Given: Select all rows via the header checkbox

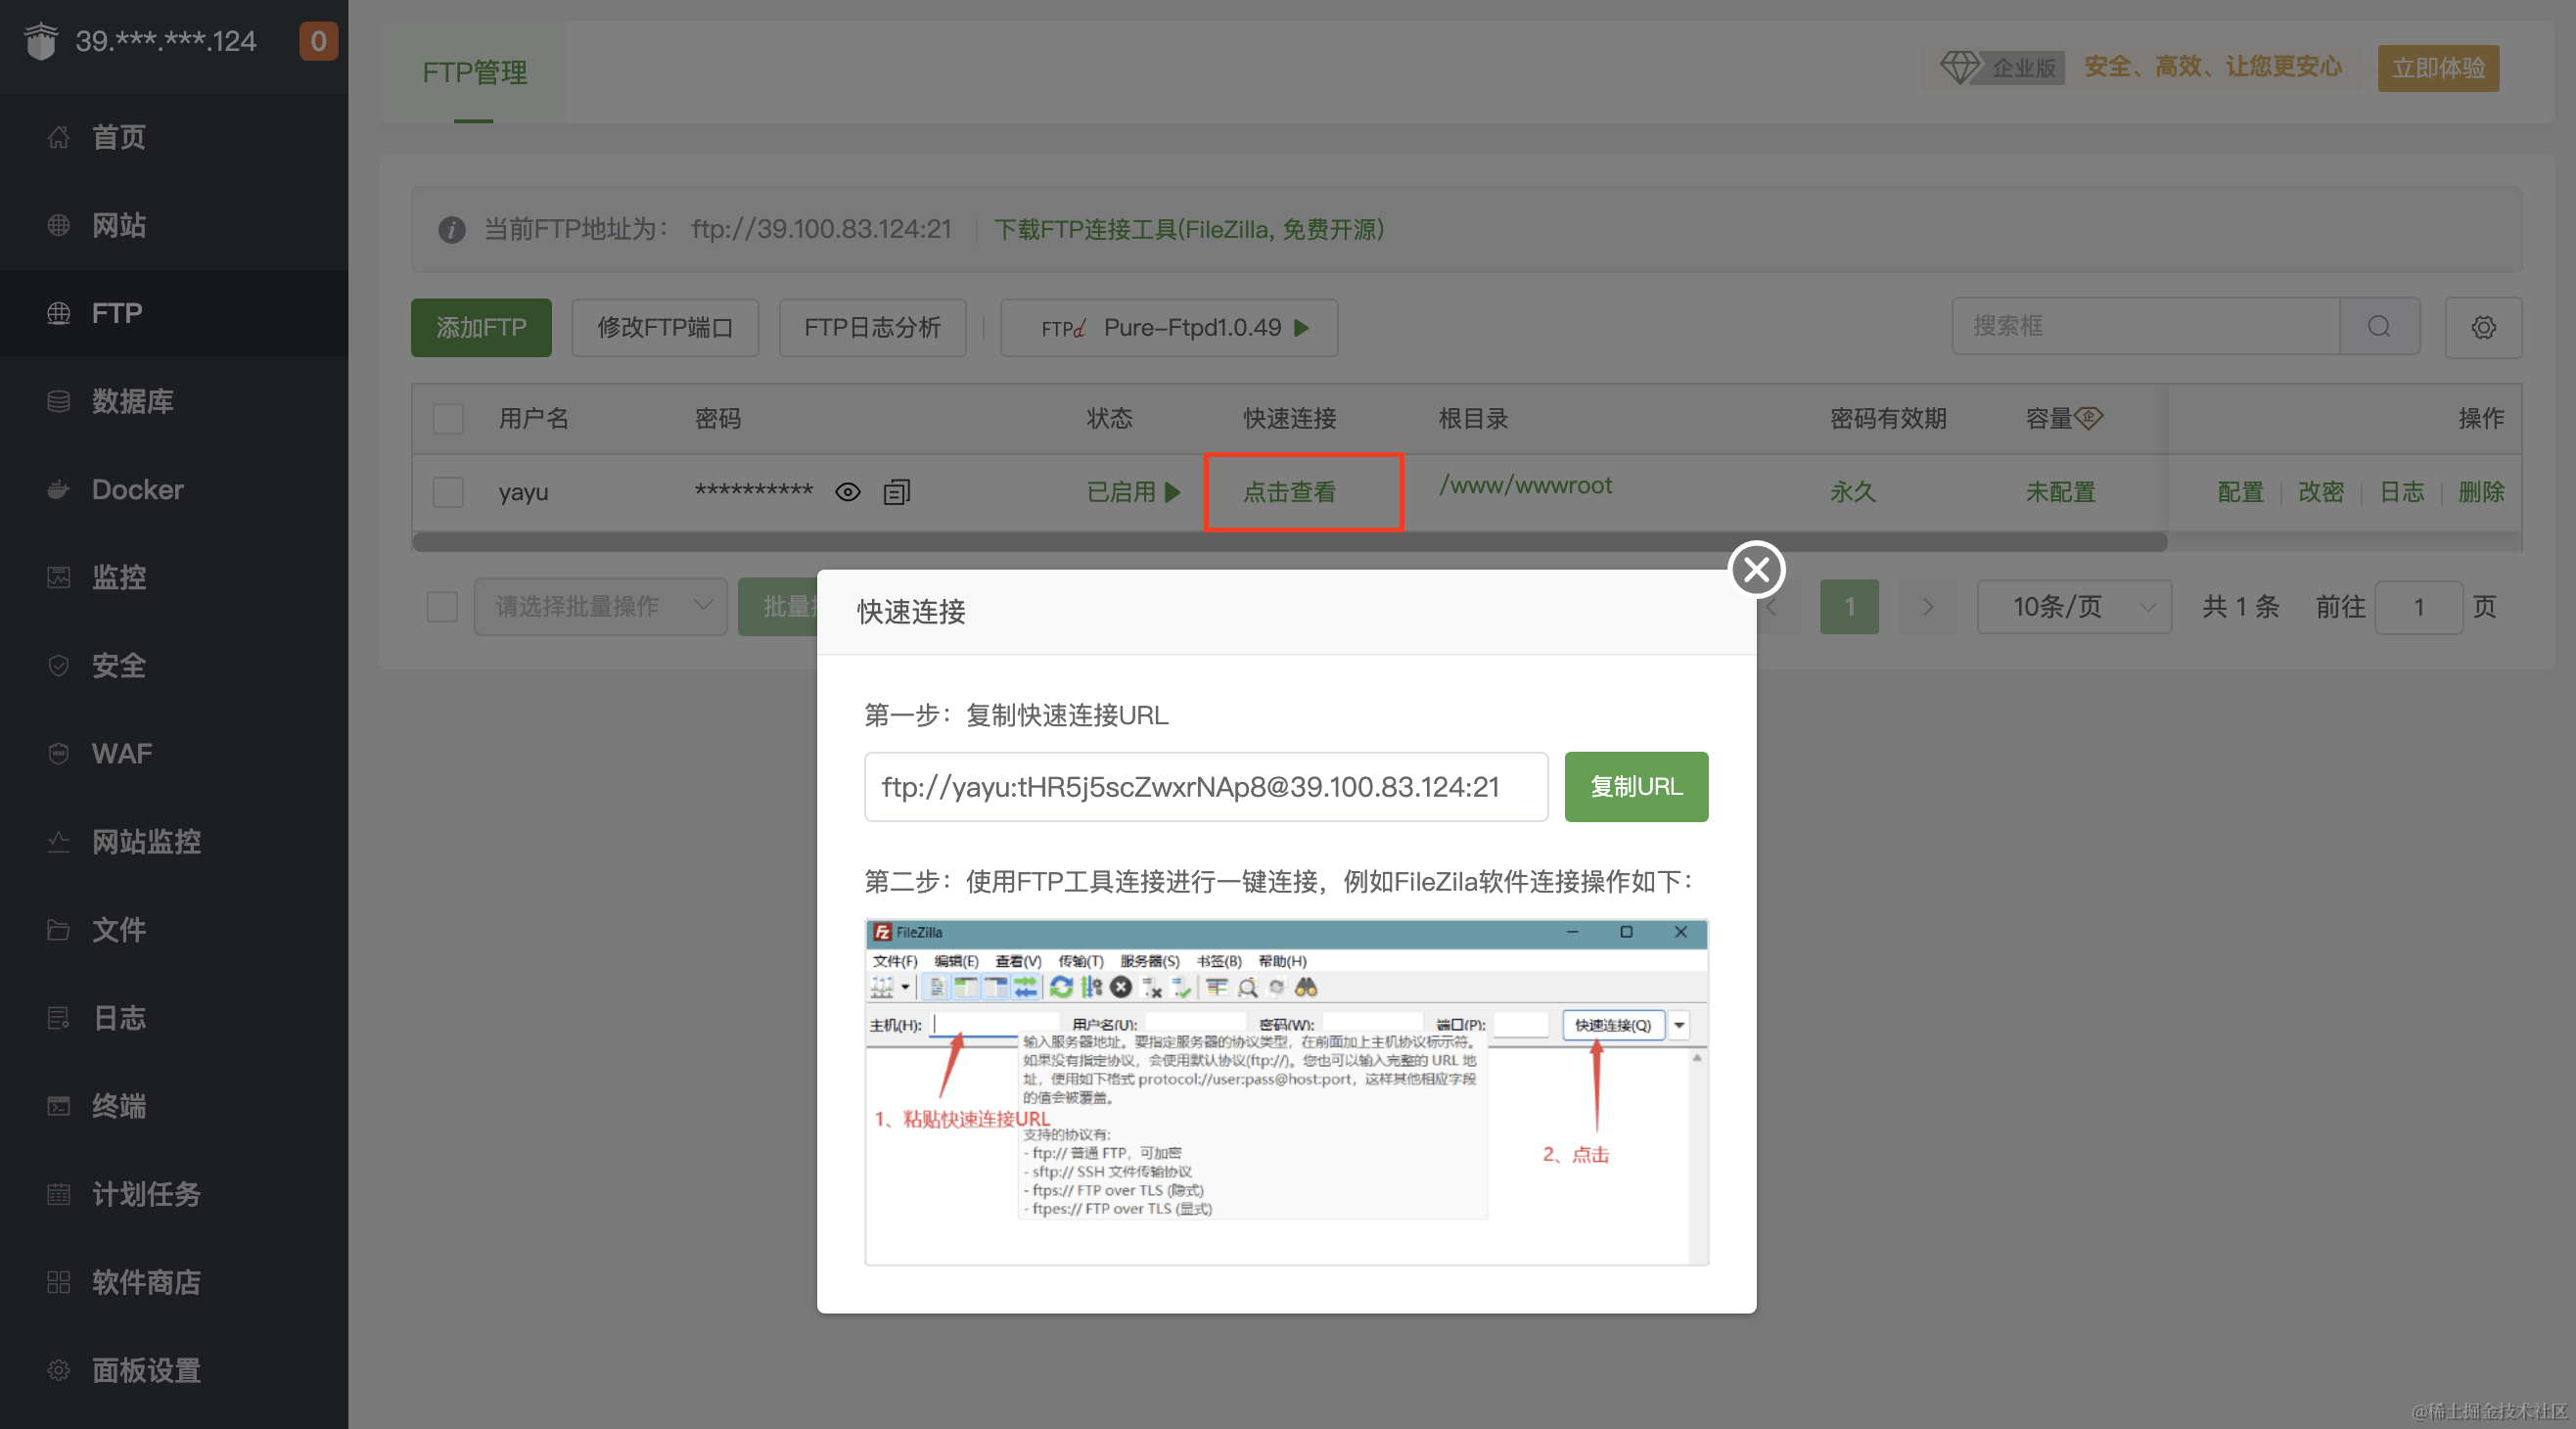Looking at the screenshot, I should tap(447, 419).
